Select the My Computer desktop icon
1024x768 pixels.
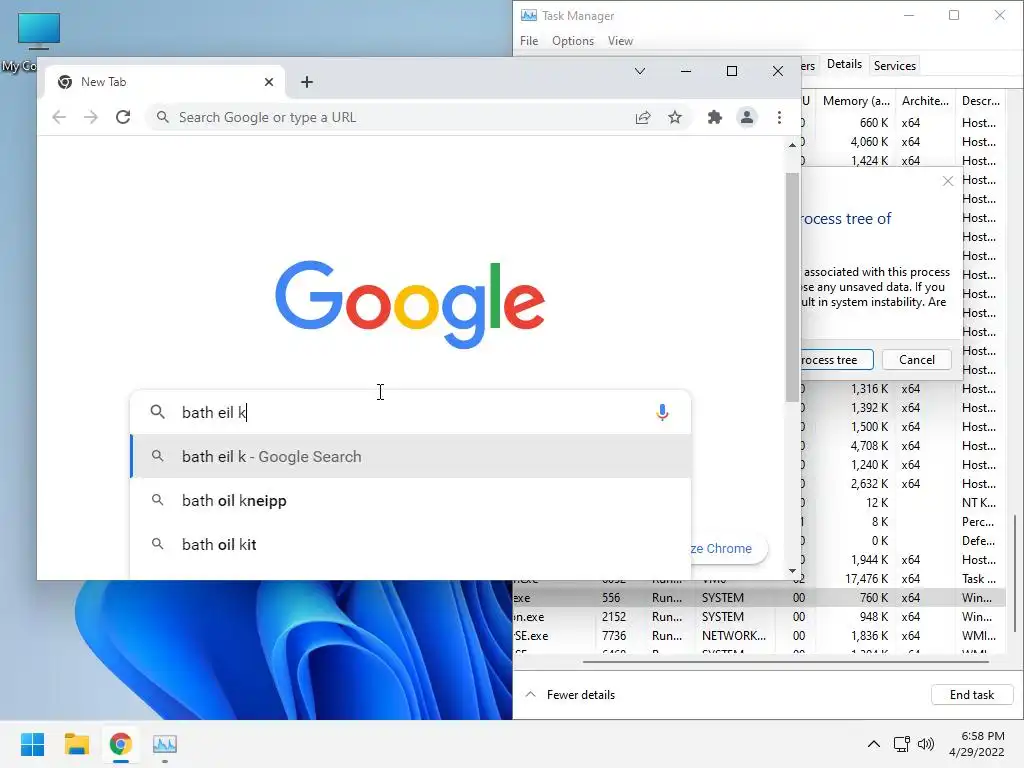pos(38,40)
